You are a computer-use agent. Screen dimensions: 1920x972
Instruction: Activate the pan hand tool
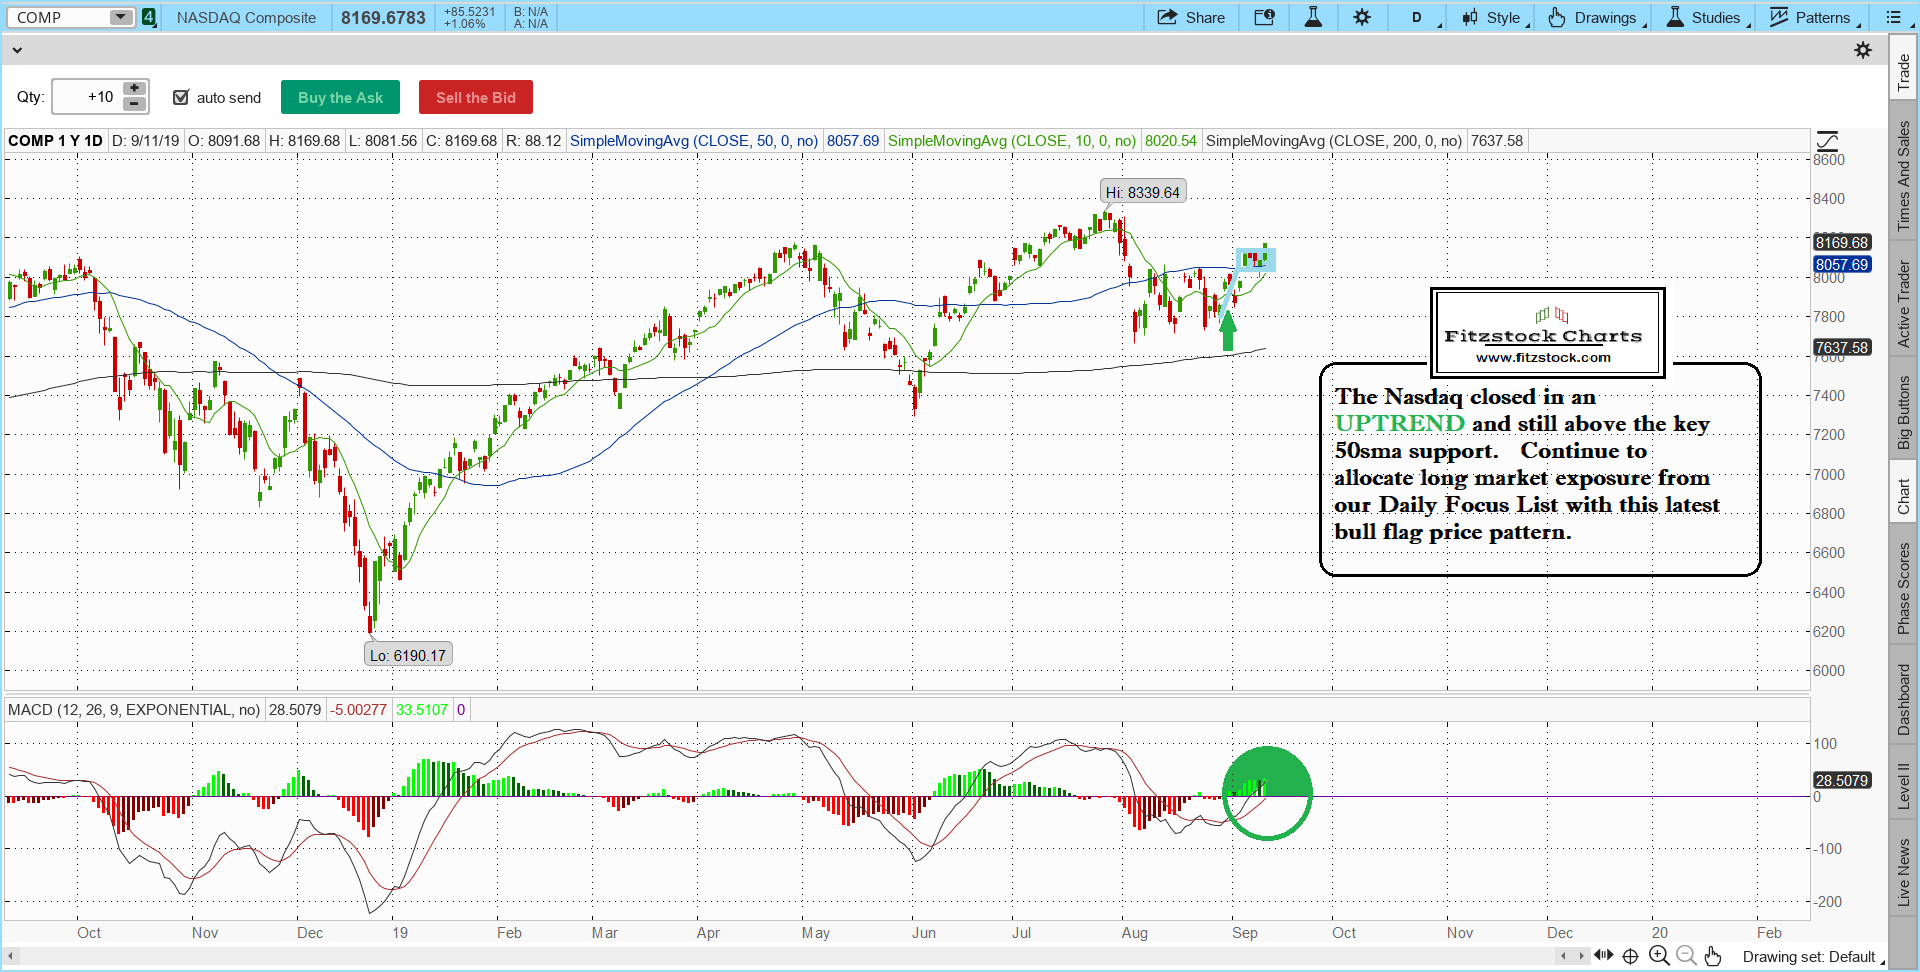coord(1713,956)
